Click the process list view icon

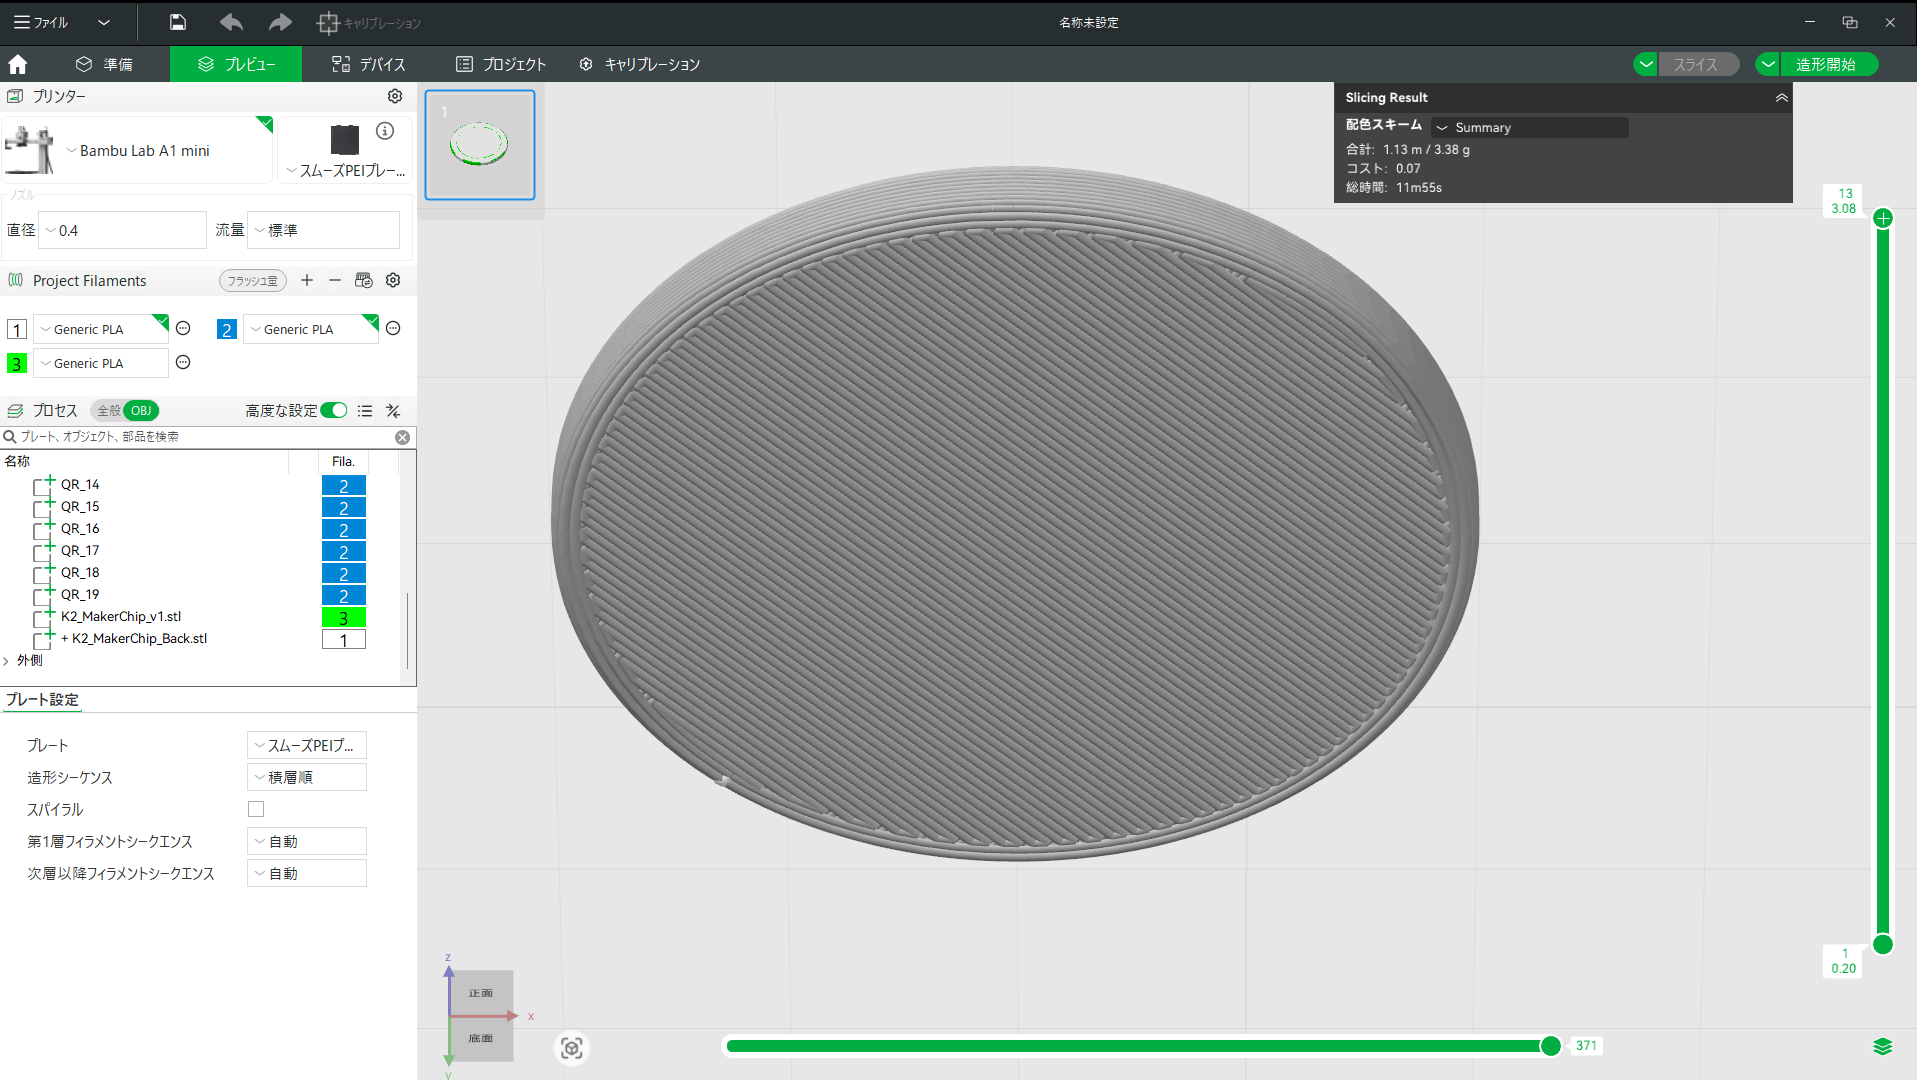click(365, 411)
